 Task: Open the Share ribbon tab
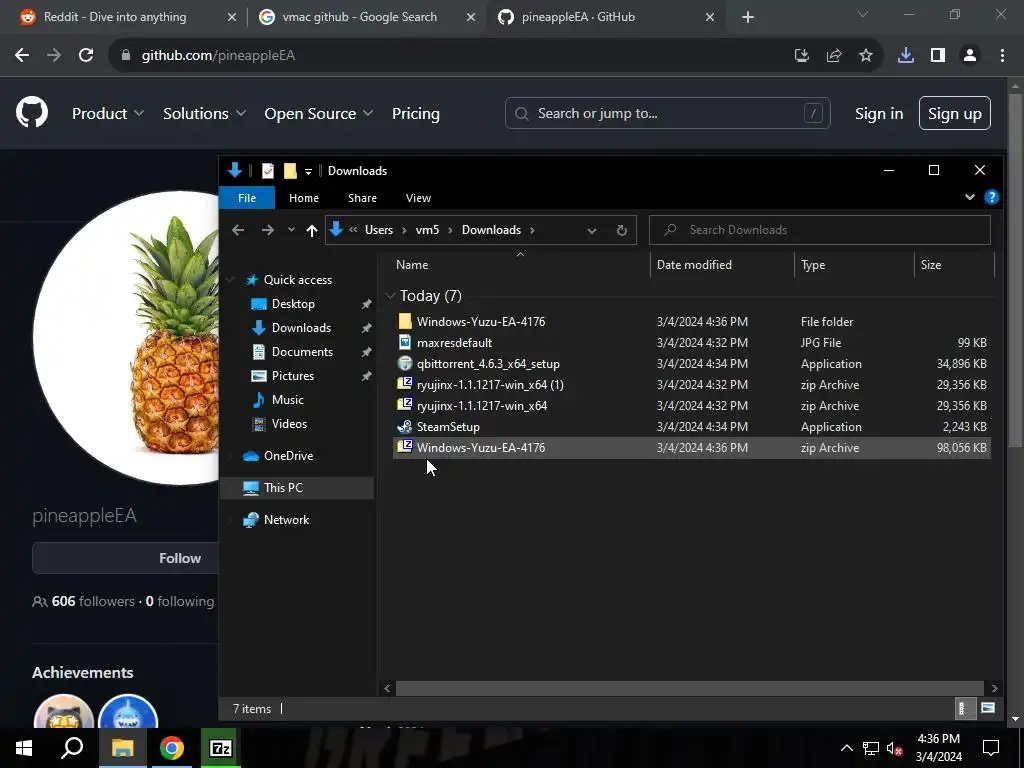[362, 198]
